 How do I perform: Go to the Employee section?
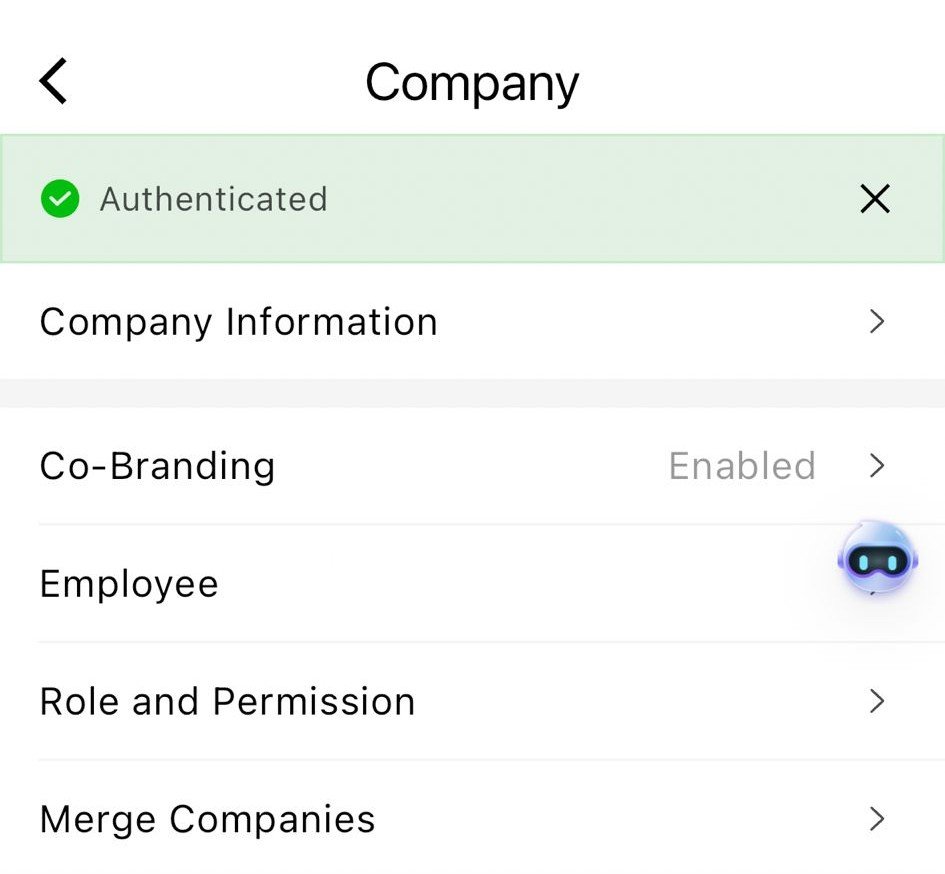129,584
